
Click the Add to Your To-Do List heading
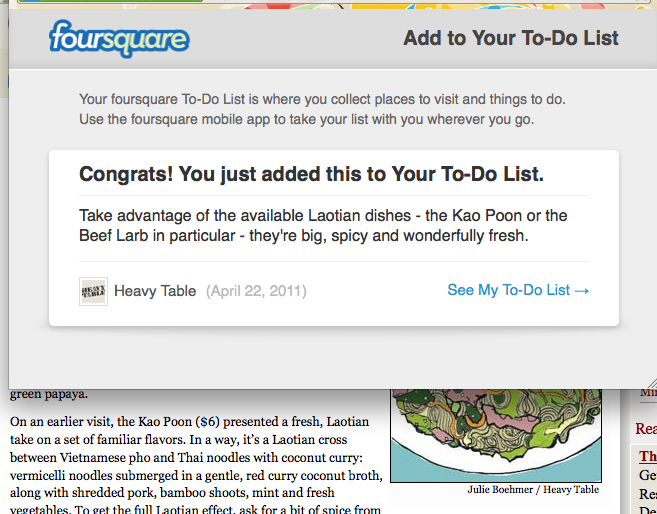510,39
